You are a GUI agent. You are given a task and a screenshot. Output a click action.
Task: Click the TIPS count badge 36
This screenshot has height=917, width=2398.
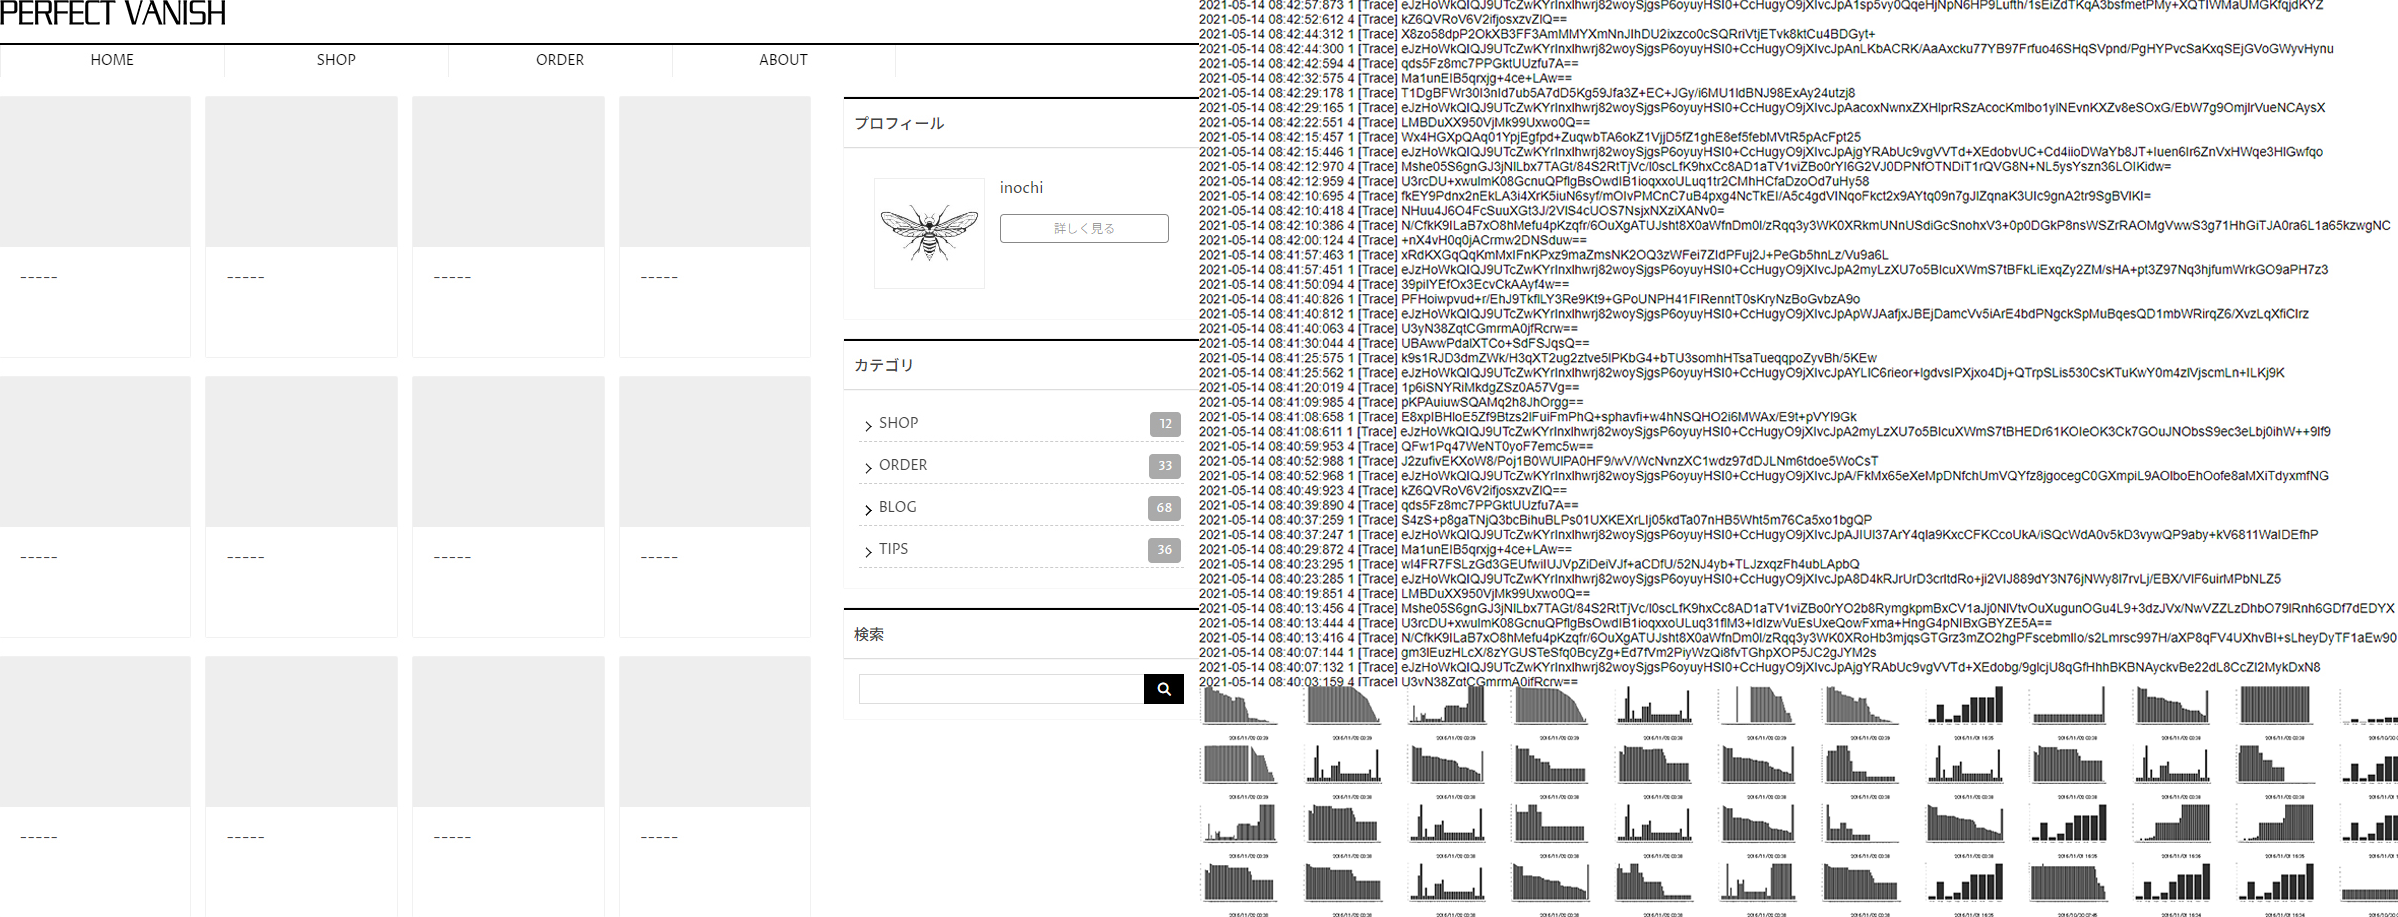point(1164,550)
